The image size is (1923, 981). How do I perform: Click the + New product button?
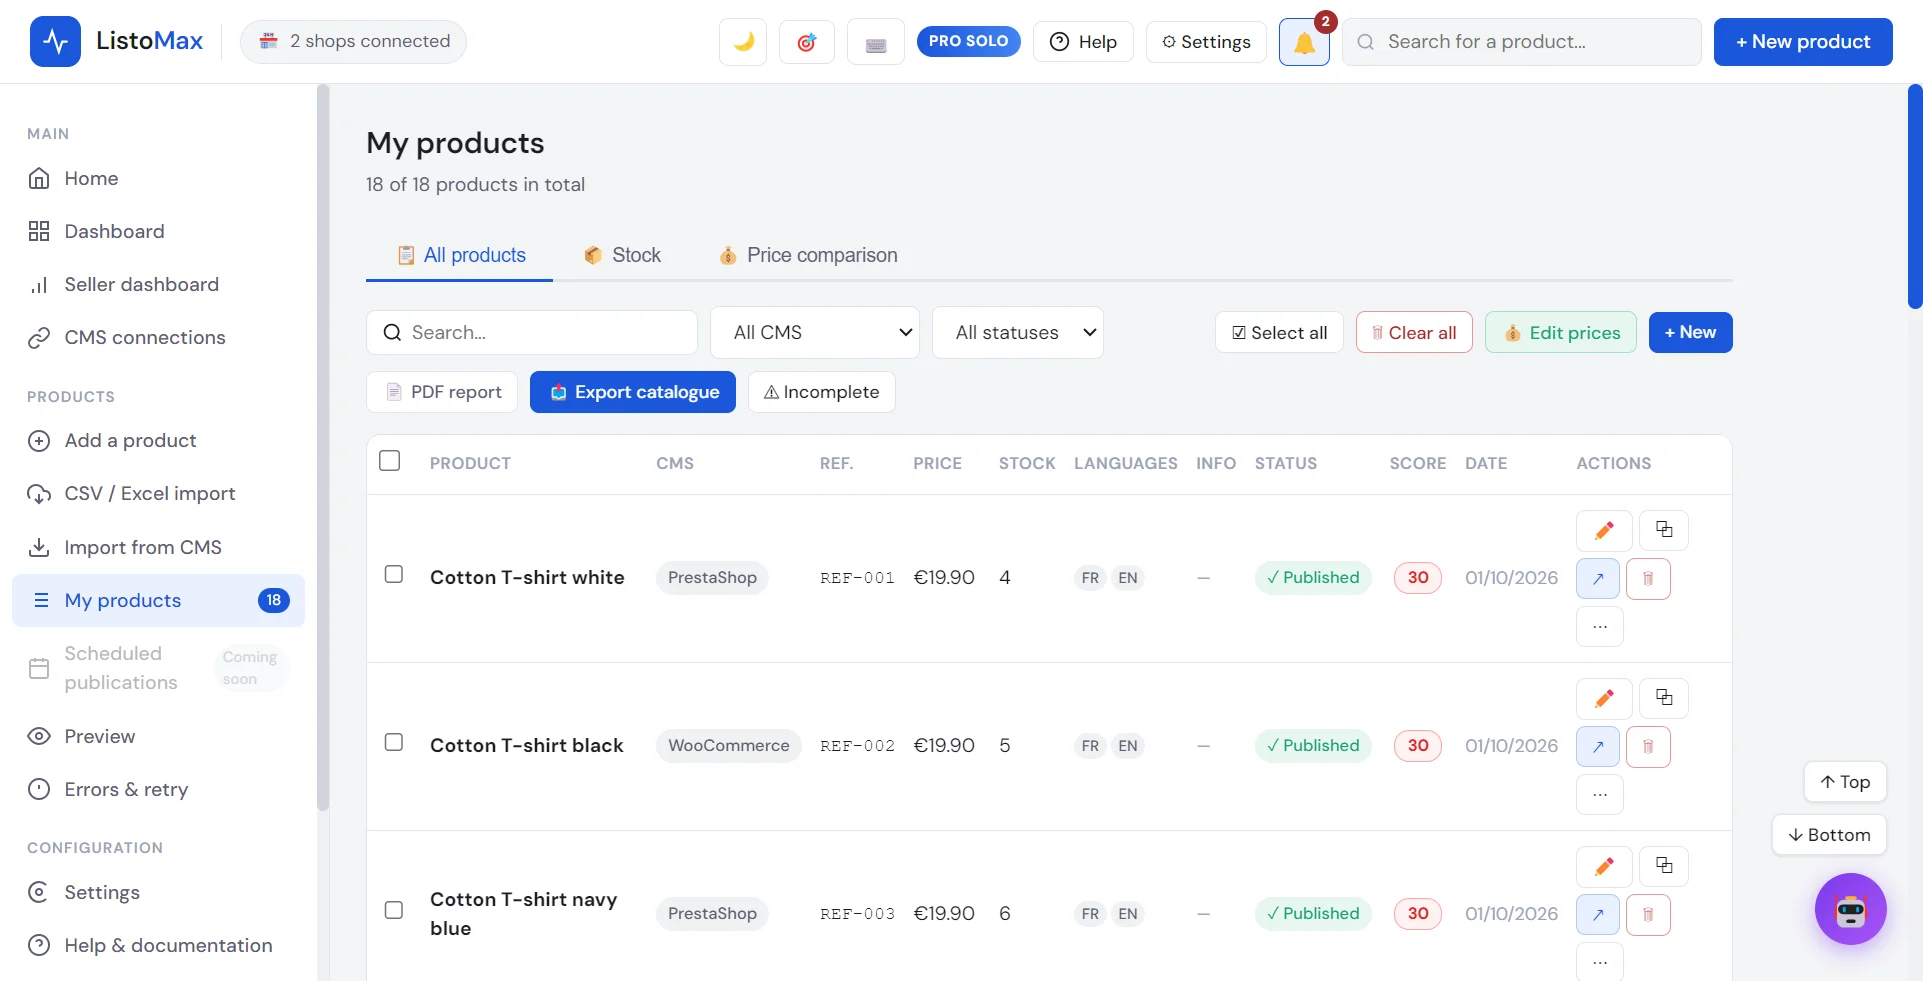(1803, 42)
